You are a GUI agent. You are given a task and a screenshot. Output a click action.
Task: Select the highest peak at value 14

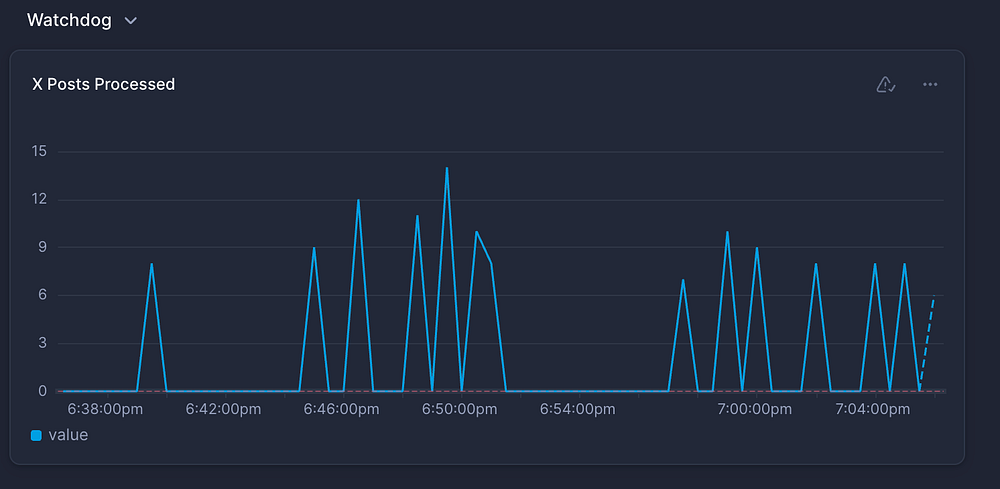point(446,168)
